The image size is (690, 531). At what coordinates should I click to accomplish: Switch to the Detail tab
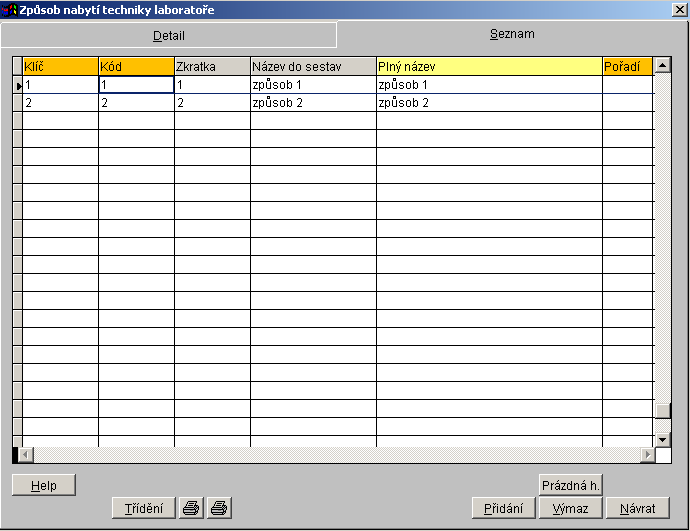click(168, 35)
